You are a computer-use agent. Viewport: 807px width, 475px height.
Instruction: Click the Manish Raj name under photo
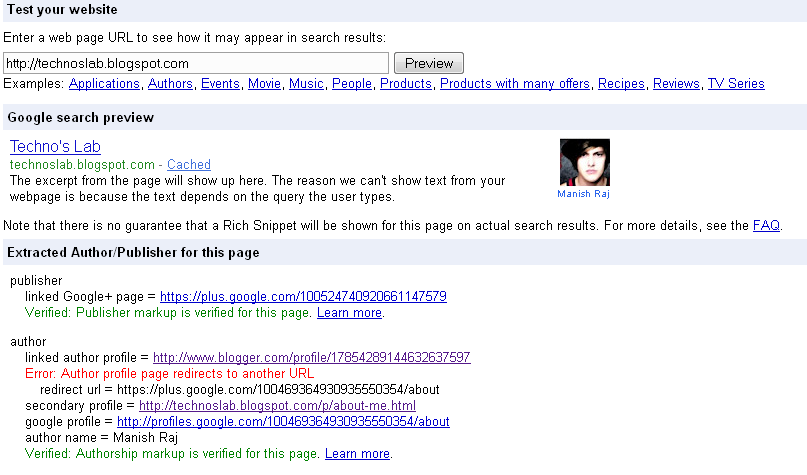coord(583,194)
